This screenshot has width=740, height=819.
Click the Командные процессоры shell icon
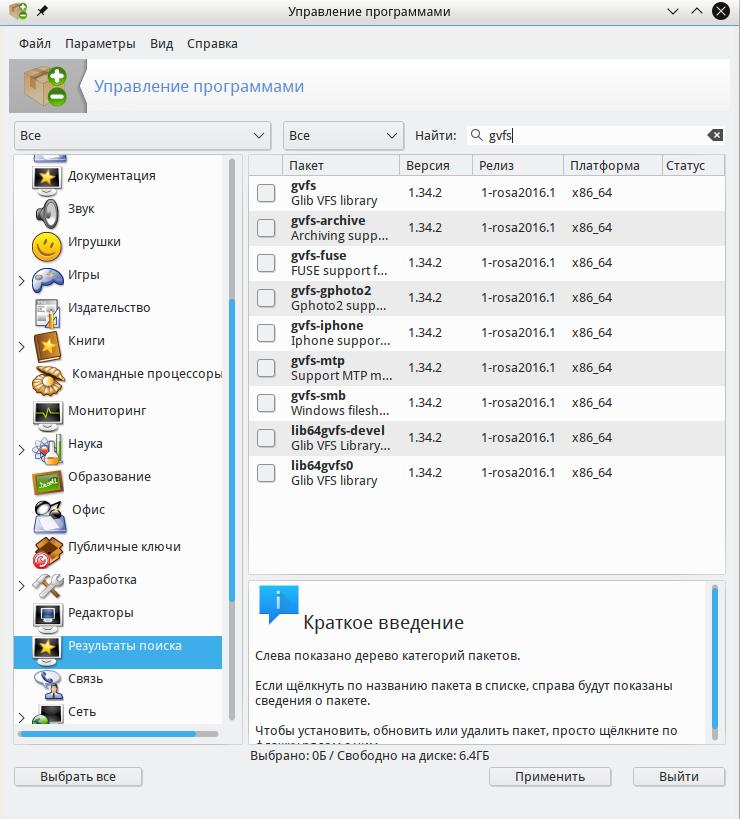[48, 380]
